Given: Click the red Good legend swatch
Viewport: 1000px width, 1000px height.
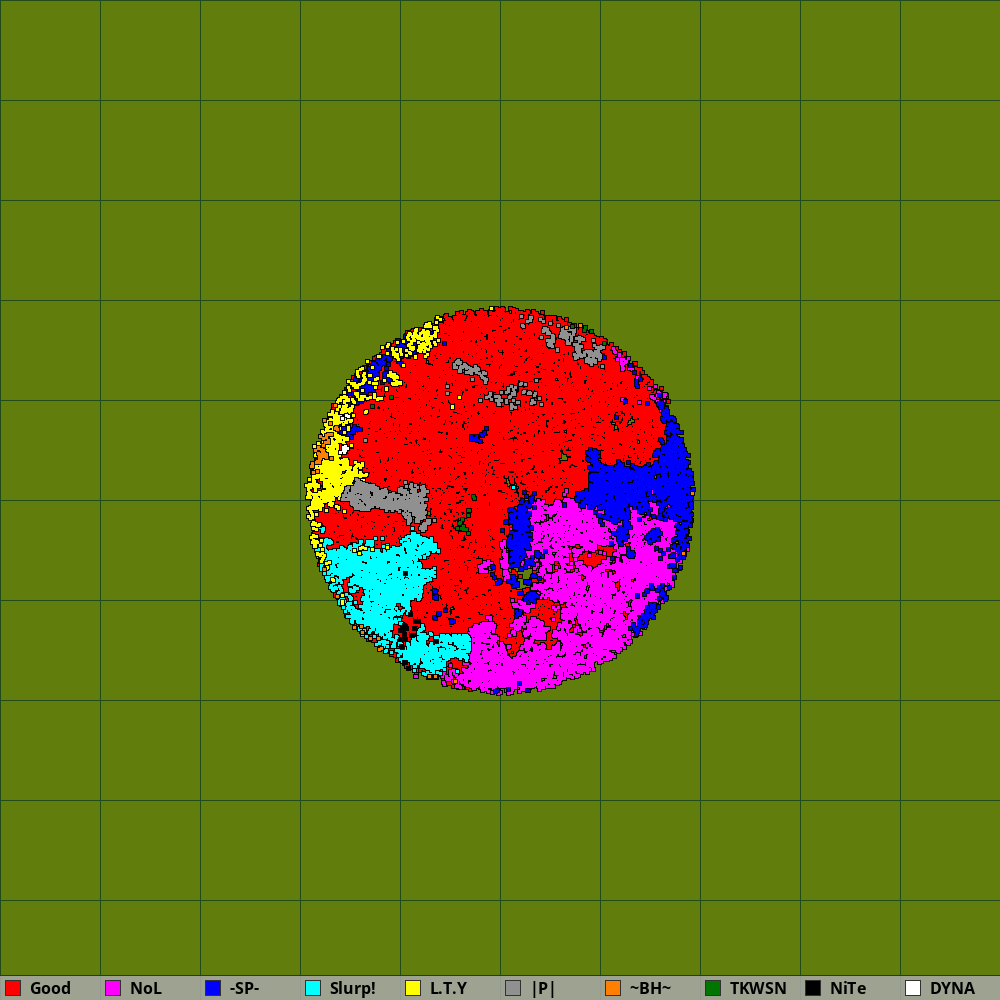Looking at the screenshot, I should 13,988.
